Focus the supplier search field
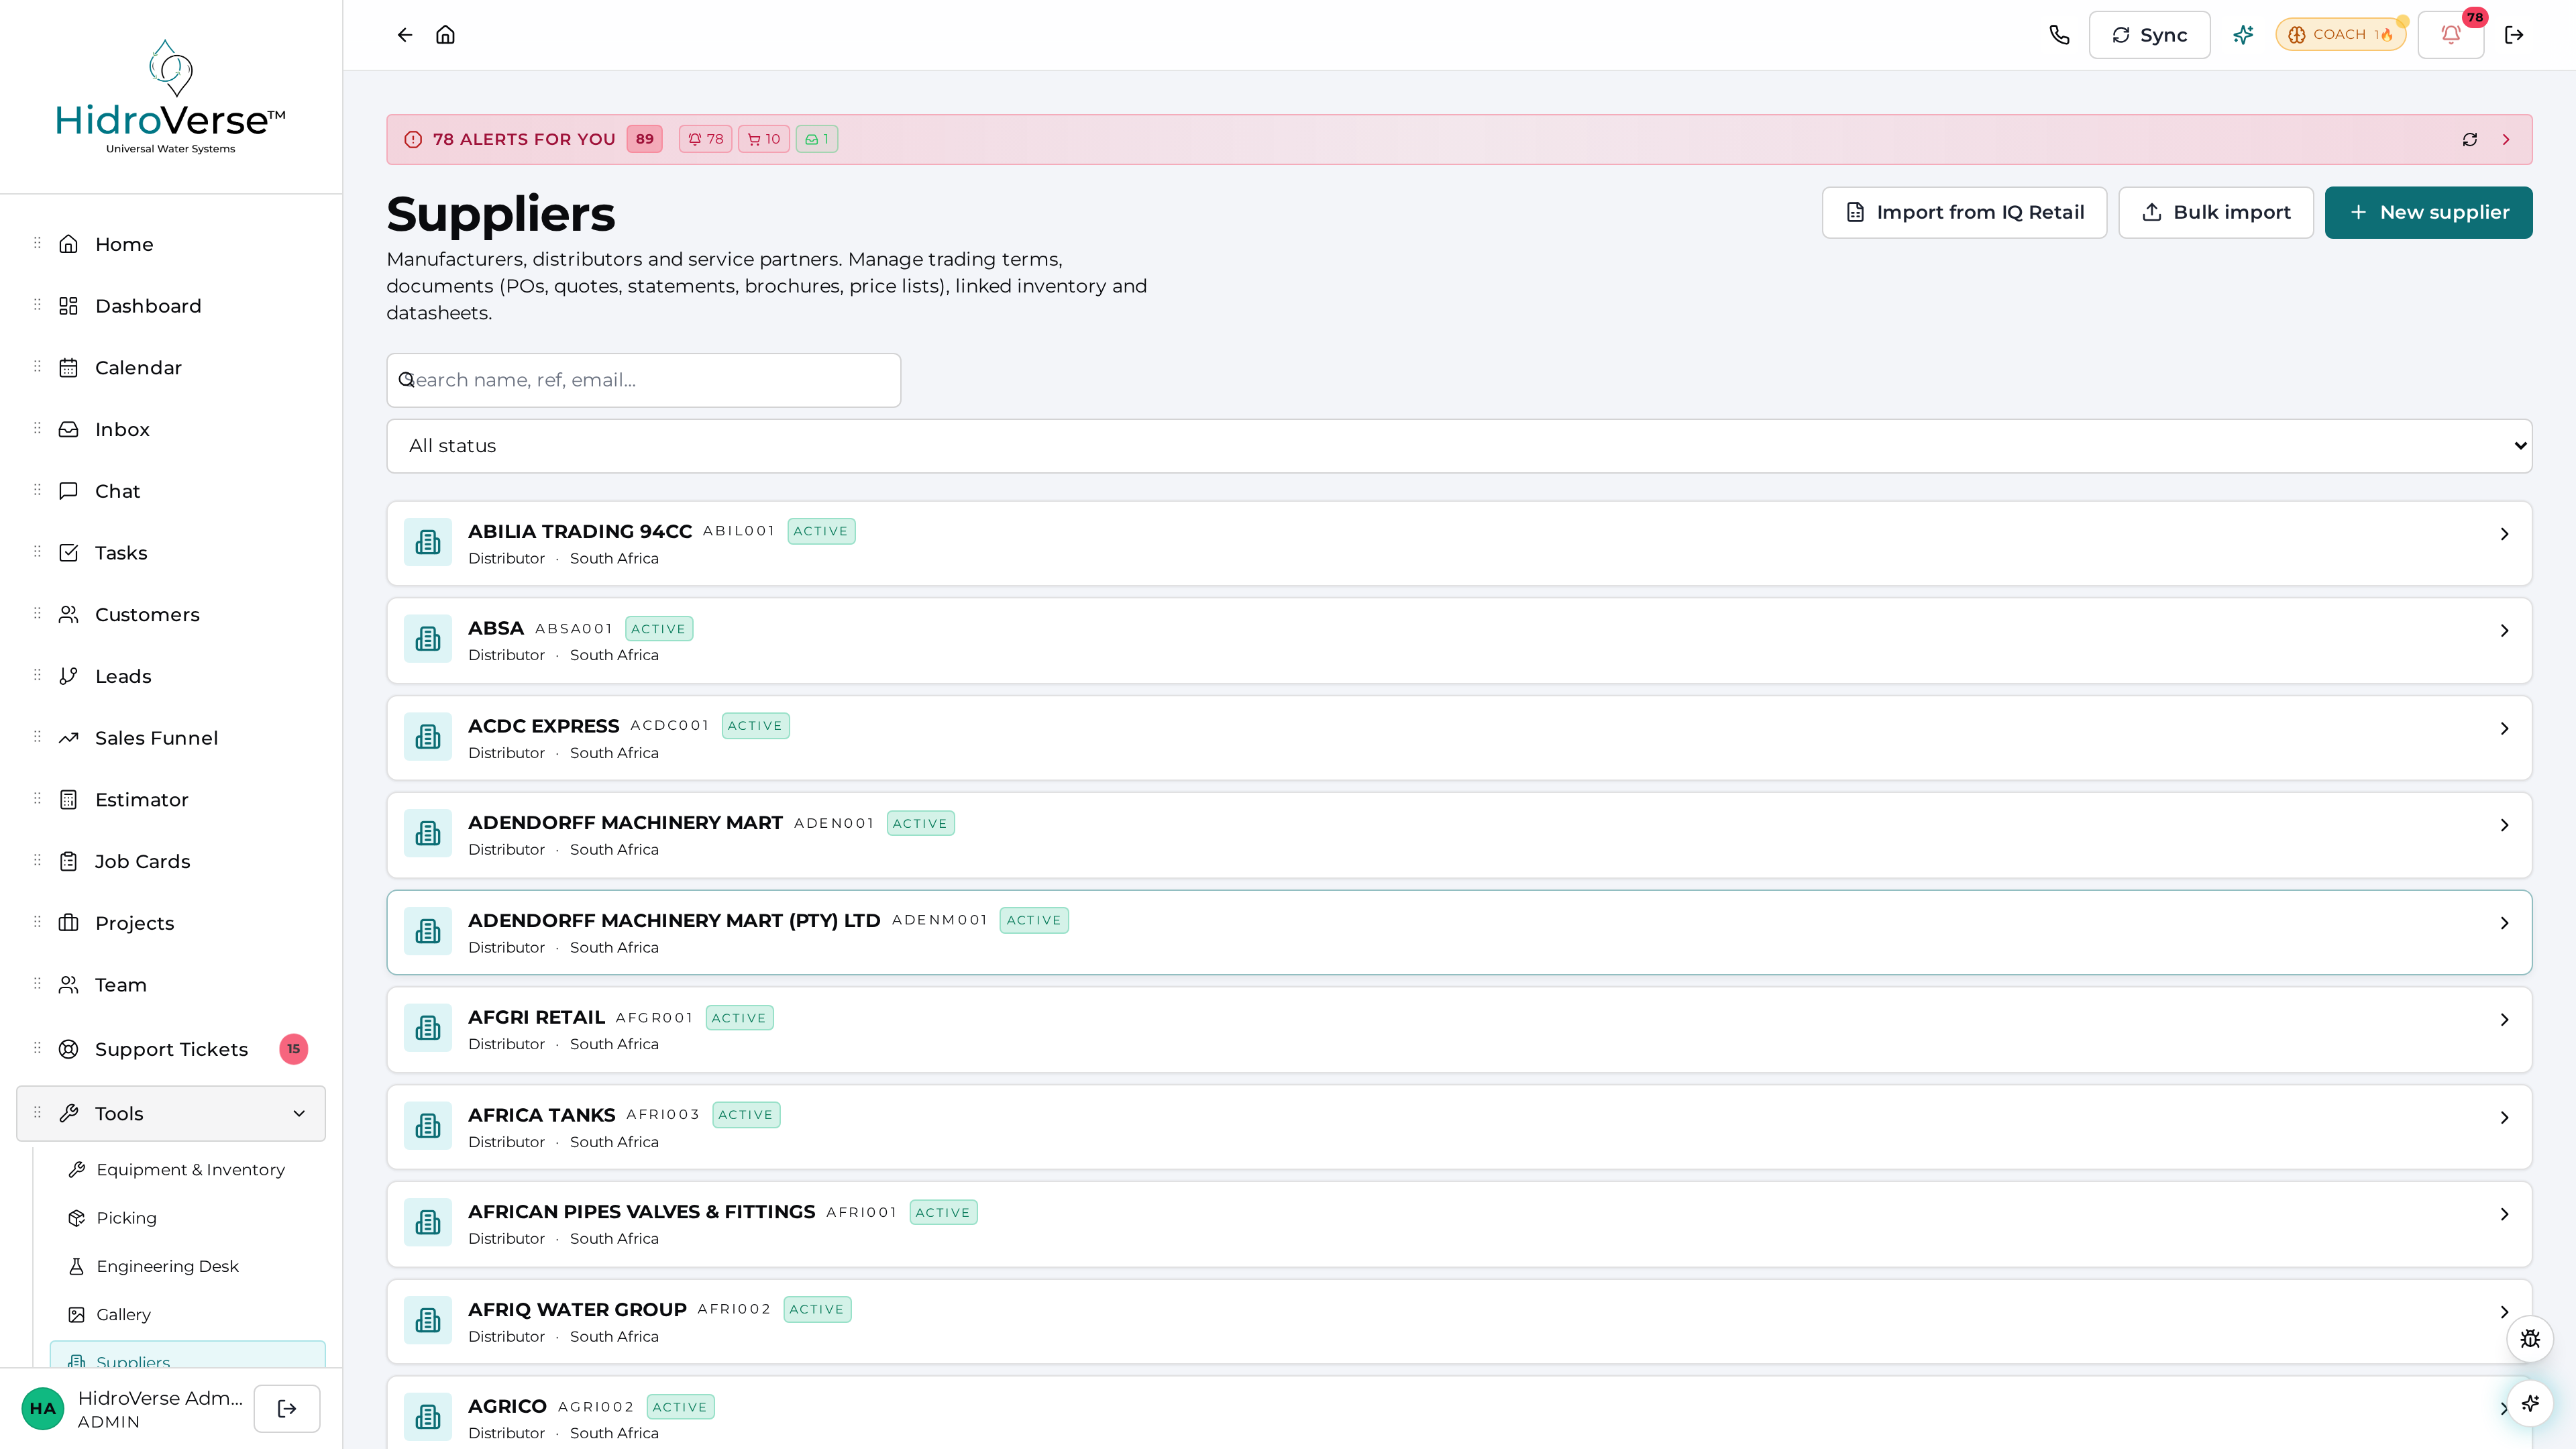2576x1449 pixels. (644, 380)
